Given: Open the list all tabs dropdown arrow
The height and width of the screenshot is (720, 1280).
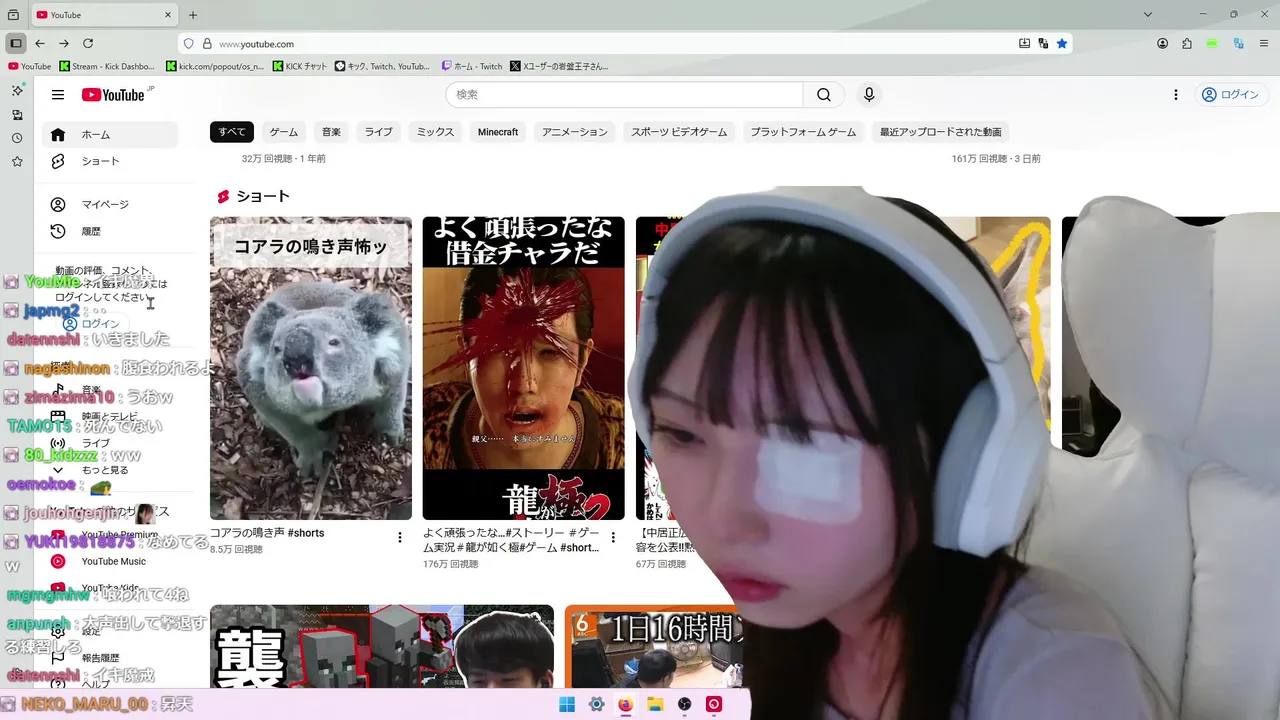Looking at the screenshot, I should [1148, 15].
